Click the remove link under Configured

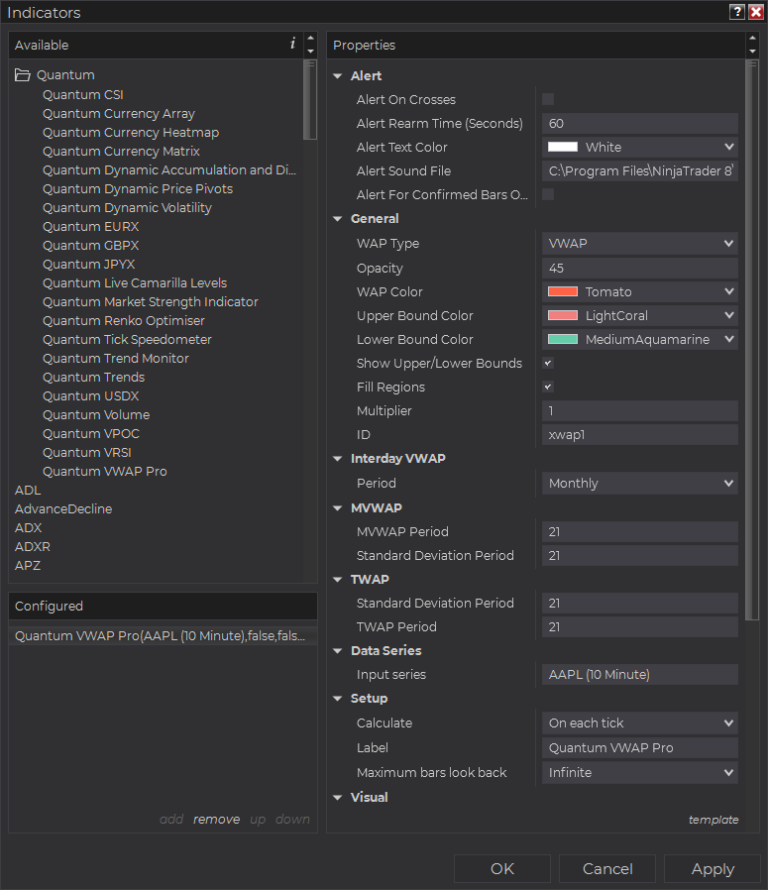pos(216,819)
